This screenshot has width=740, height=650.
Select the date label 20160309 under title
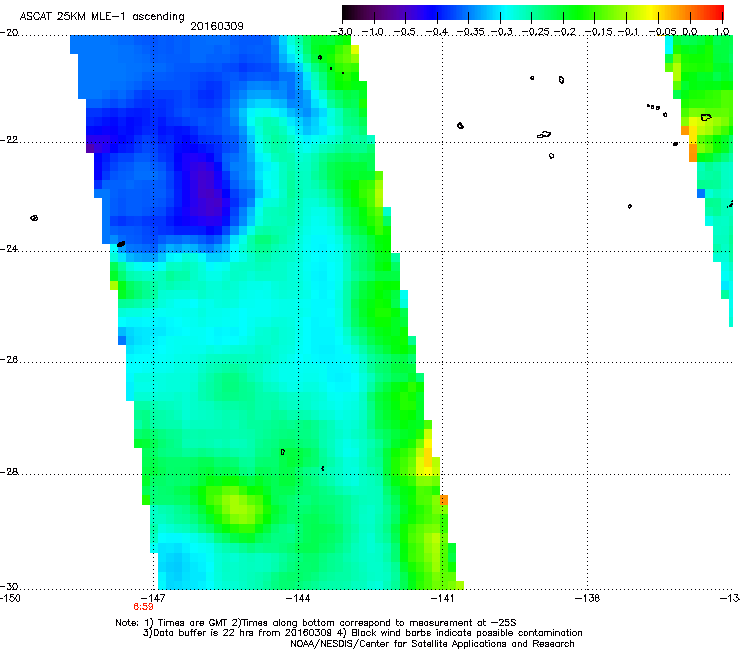click(217, 26)
